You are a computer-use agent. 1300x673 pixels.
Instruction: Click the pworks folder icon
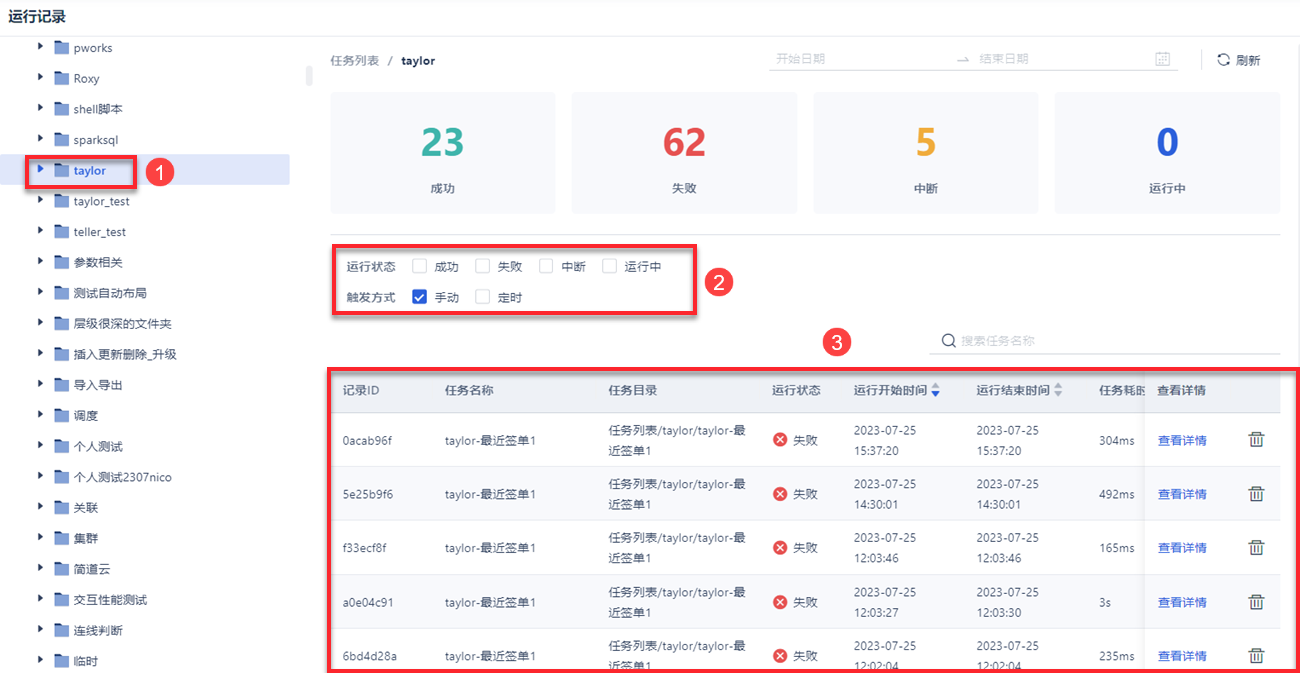click(61, 48)
